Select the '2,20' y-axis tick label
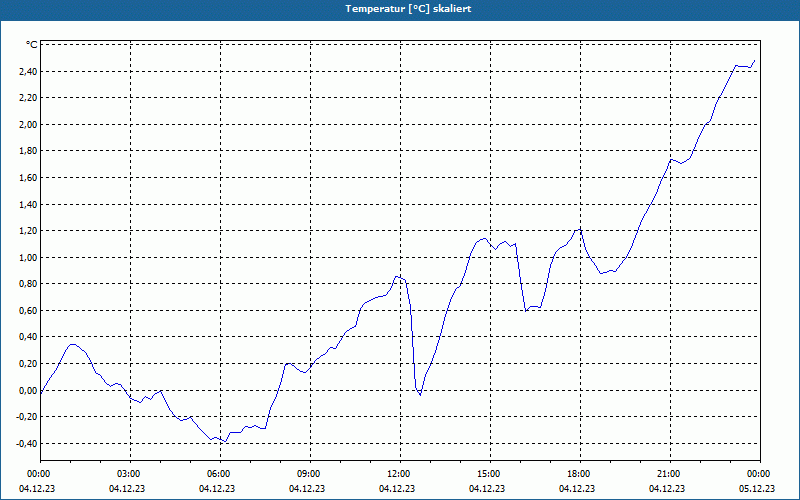This screenshot has width=800, height=500. click(27, 98)
